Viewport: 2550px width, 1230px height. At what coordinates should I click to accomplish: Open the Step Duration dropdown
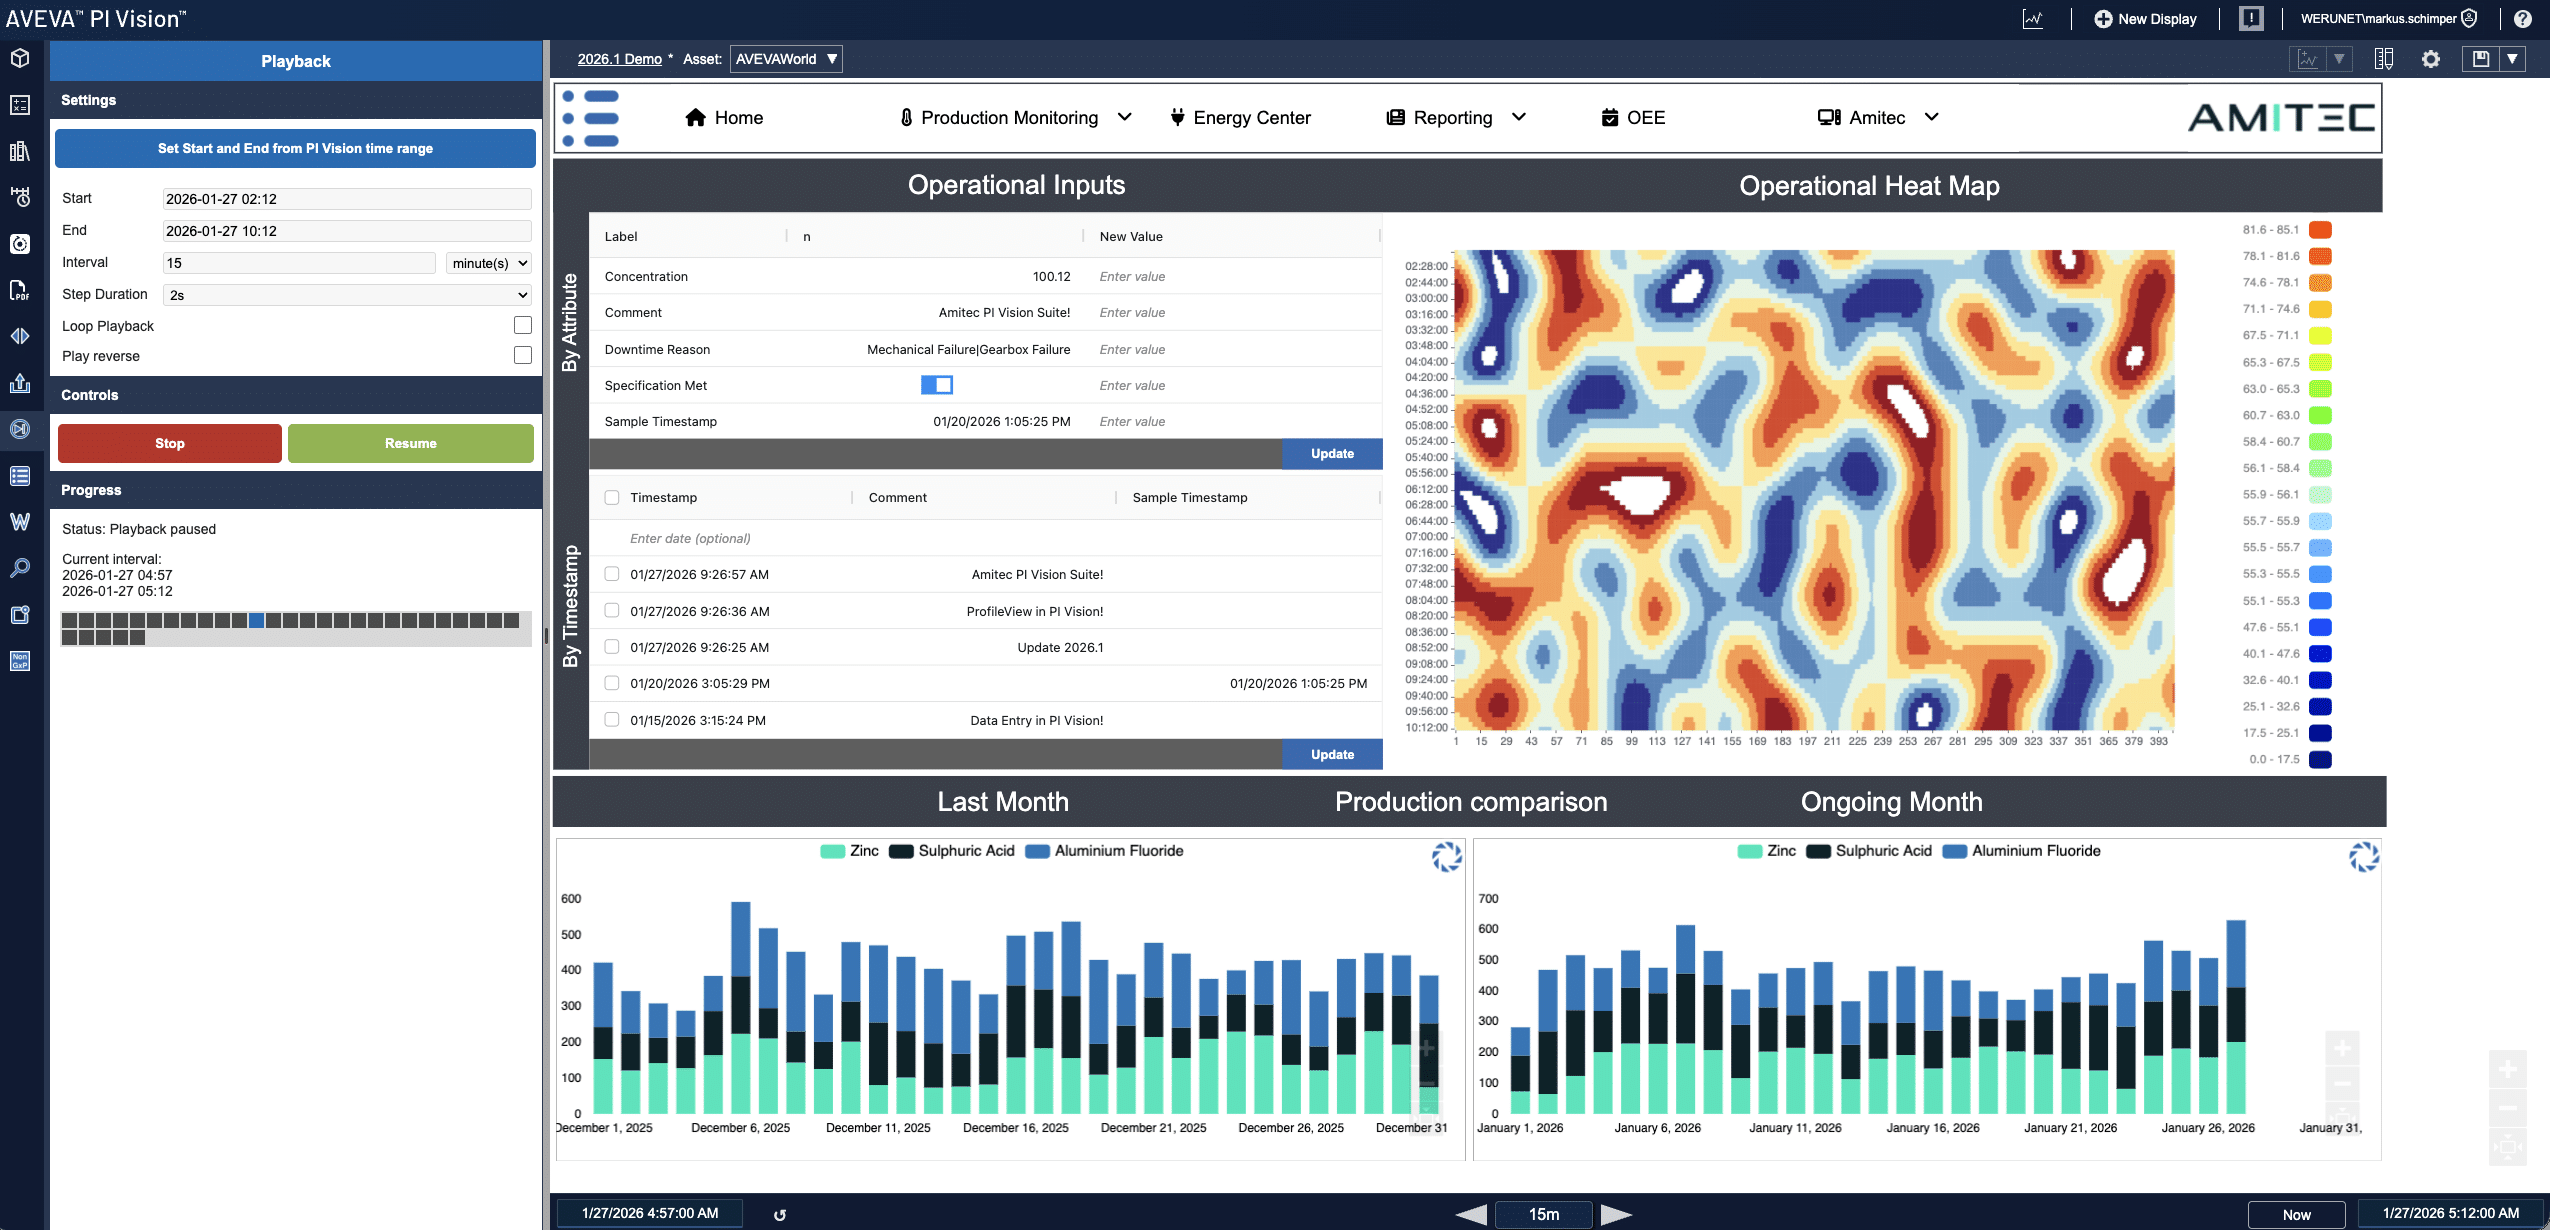click(x=346, y=295)
